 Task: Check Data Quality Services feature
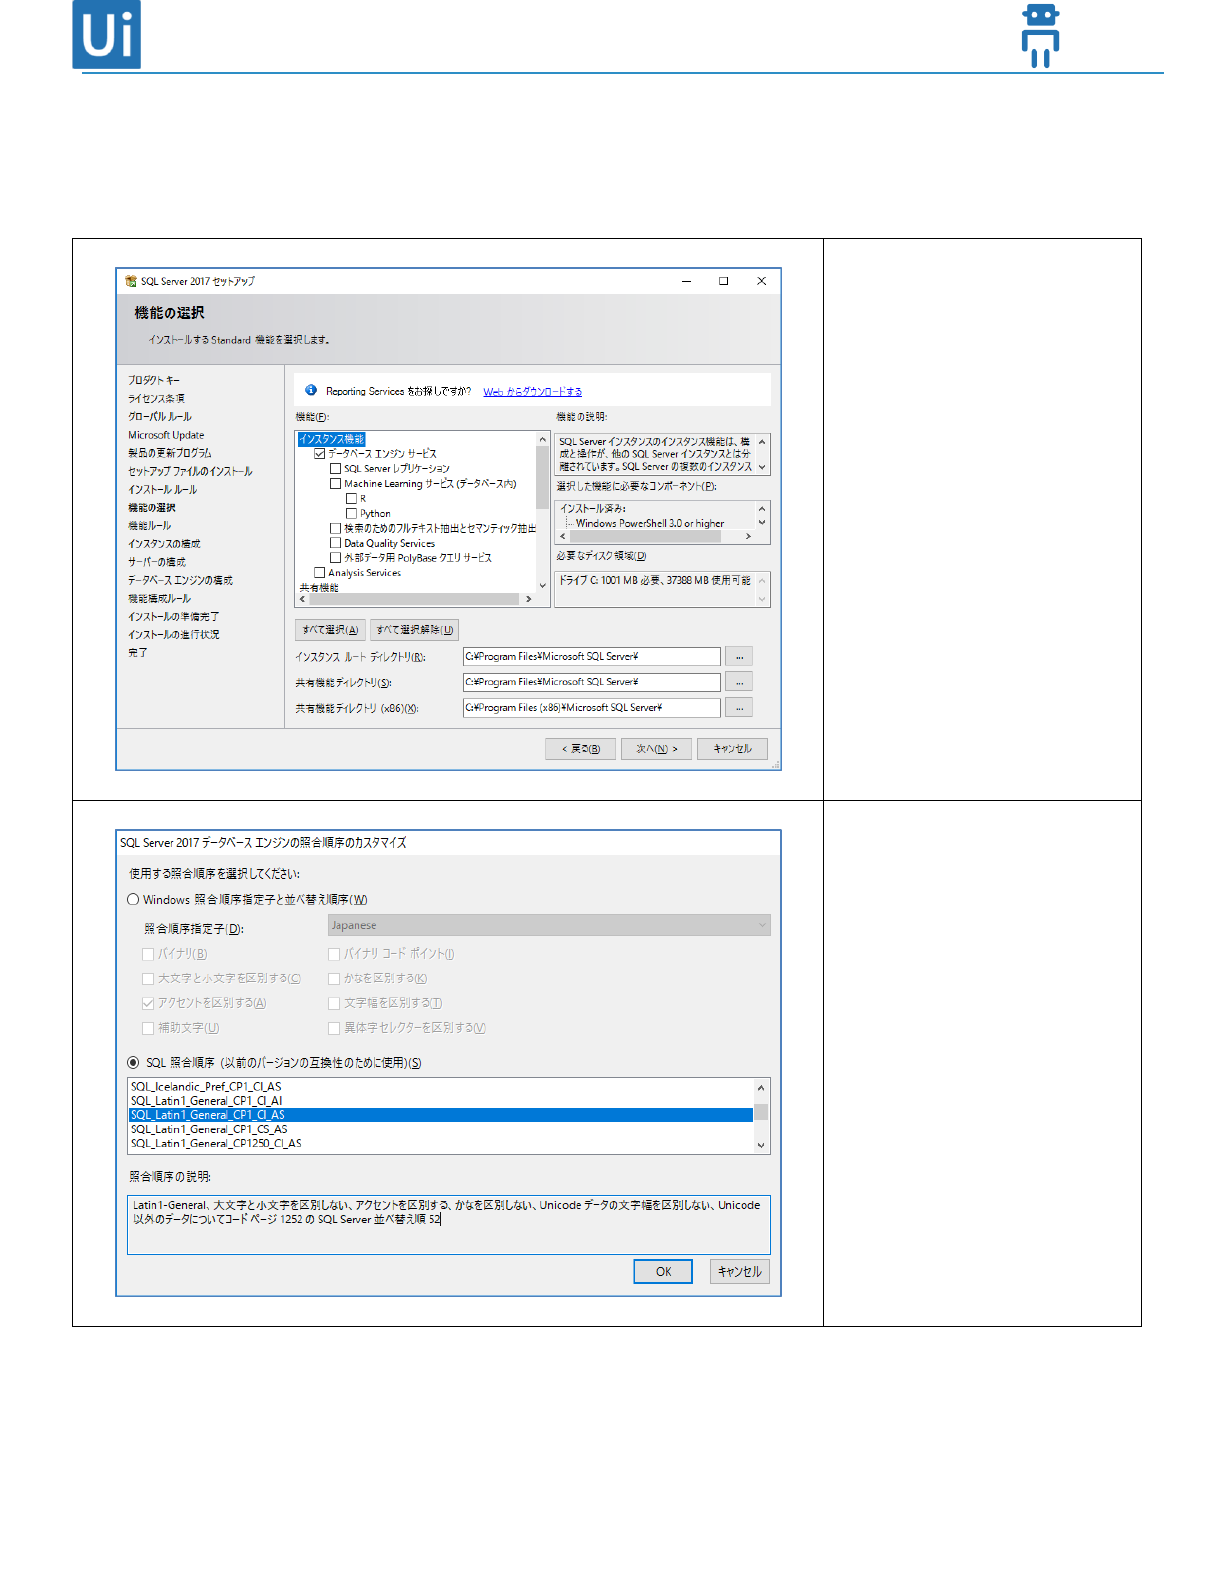pos(335,543)
